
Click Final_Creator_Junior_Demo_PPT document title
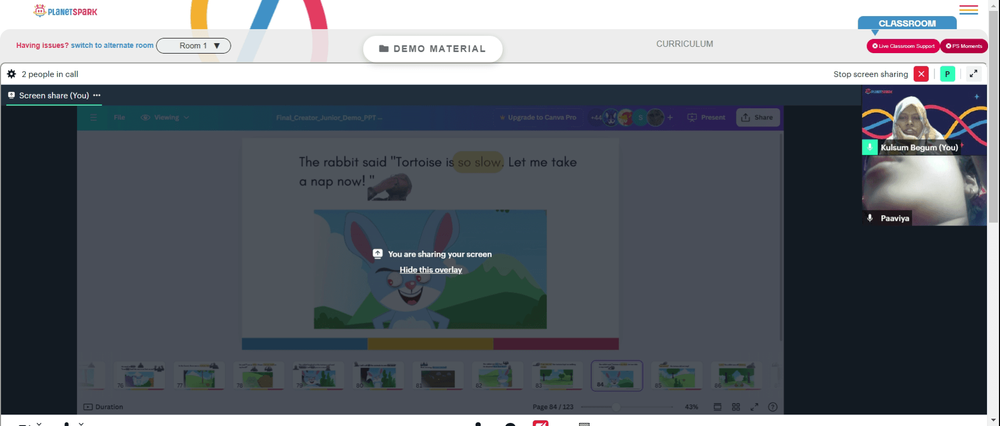(330, 117)
